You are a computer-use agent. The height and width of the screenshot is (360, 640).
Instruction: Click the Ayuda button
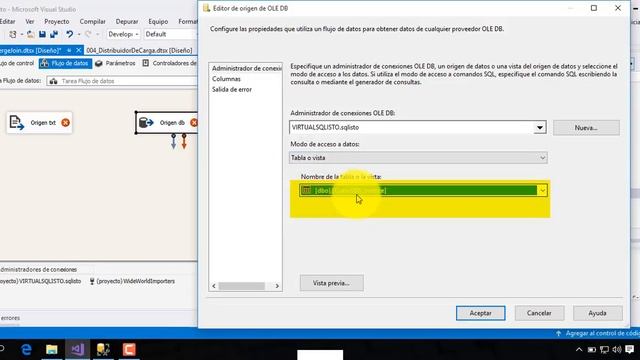click(597, 313)
